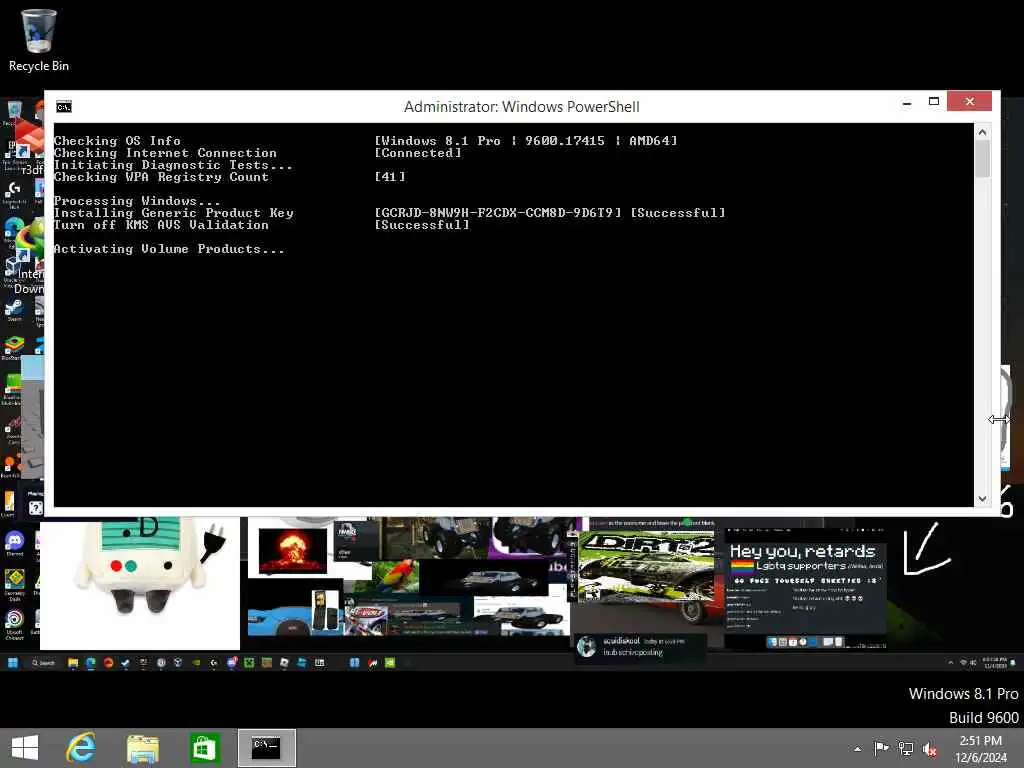Click the 'Processing Windows...' line
This screenshot has height=768, width=1024.
coord(137,200)
